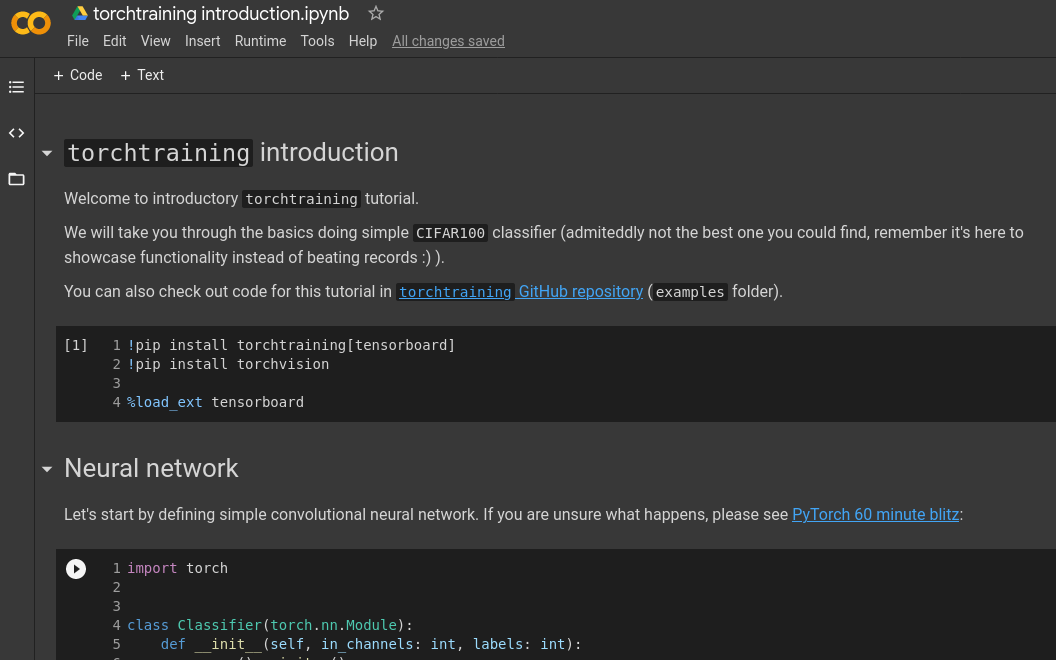Add a new Code cell
Image resolution: width=1056 pixels, height=660 pixels.
78,75
